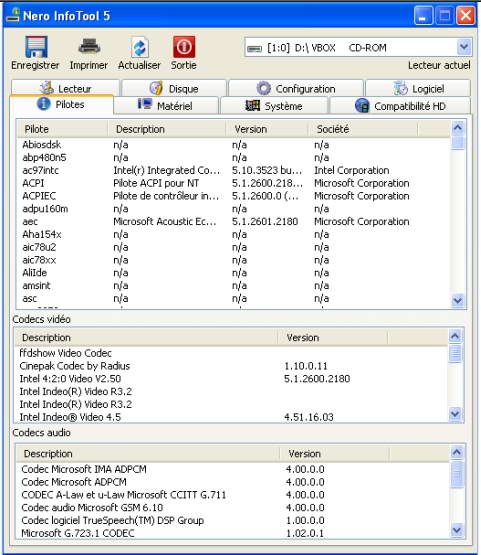Viewport: 481px width, 555px height.
Task: Click Version header in Codecs audio list
Action: (x=334, y=453)
